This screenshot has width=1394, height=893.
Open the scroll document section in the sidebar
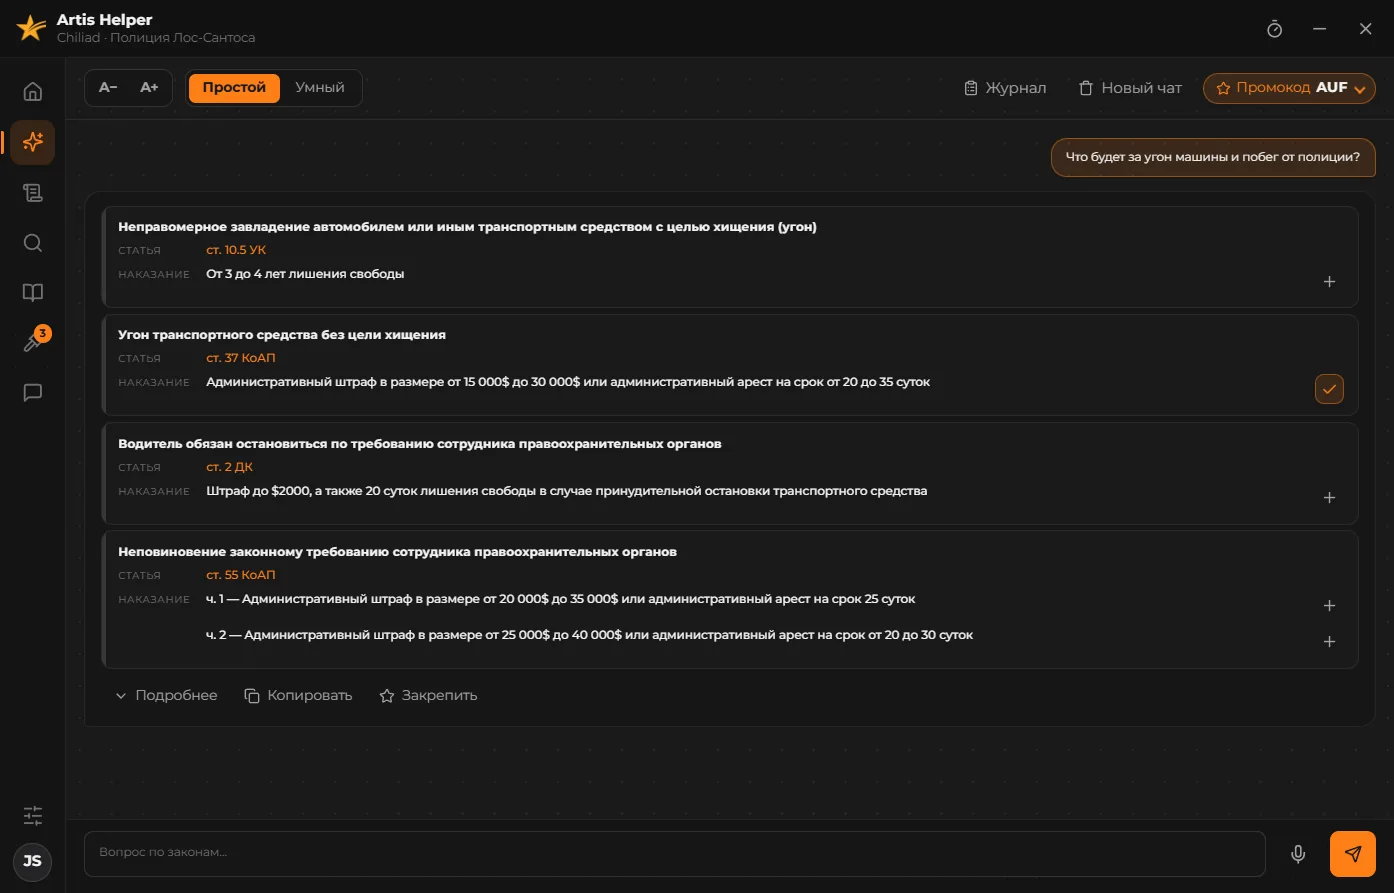[33, 193]
